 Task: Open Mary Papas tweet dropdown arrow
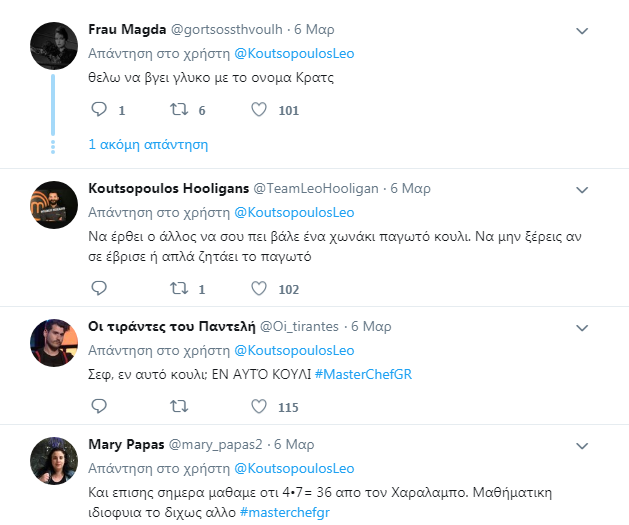tap(583, 444)
